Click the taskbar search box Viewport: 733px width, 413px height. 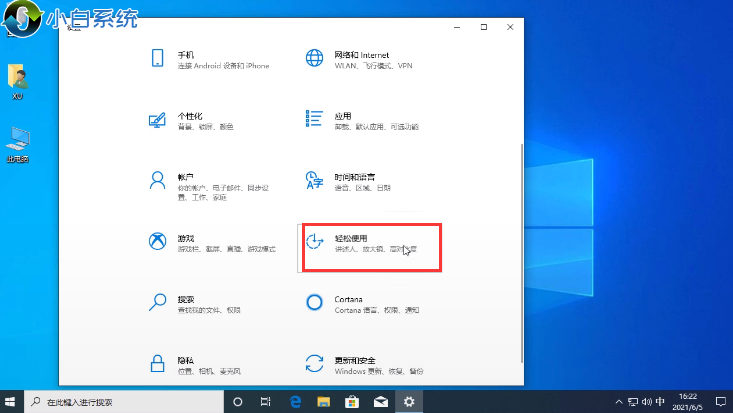click(x=122, y=401)
